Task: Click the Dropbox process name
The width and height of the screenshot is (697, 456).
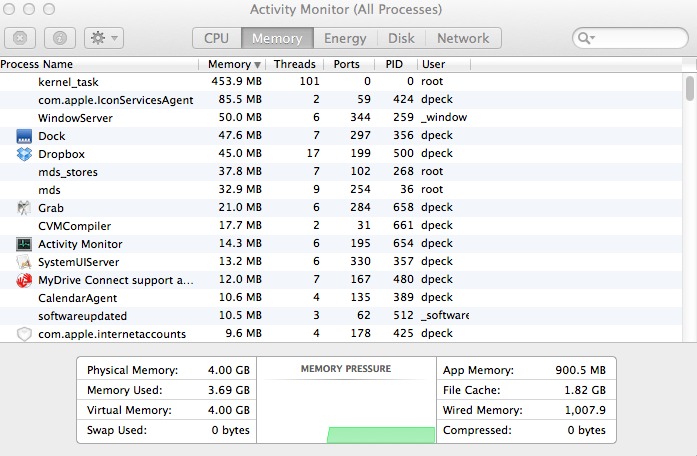Action: point(61,154)
